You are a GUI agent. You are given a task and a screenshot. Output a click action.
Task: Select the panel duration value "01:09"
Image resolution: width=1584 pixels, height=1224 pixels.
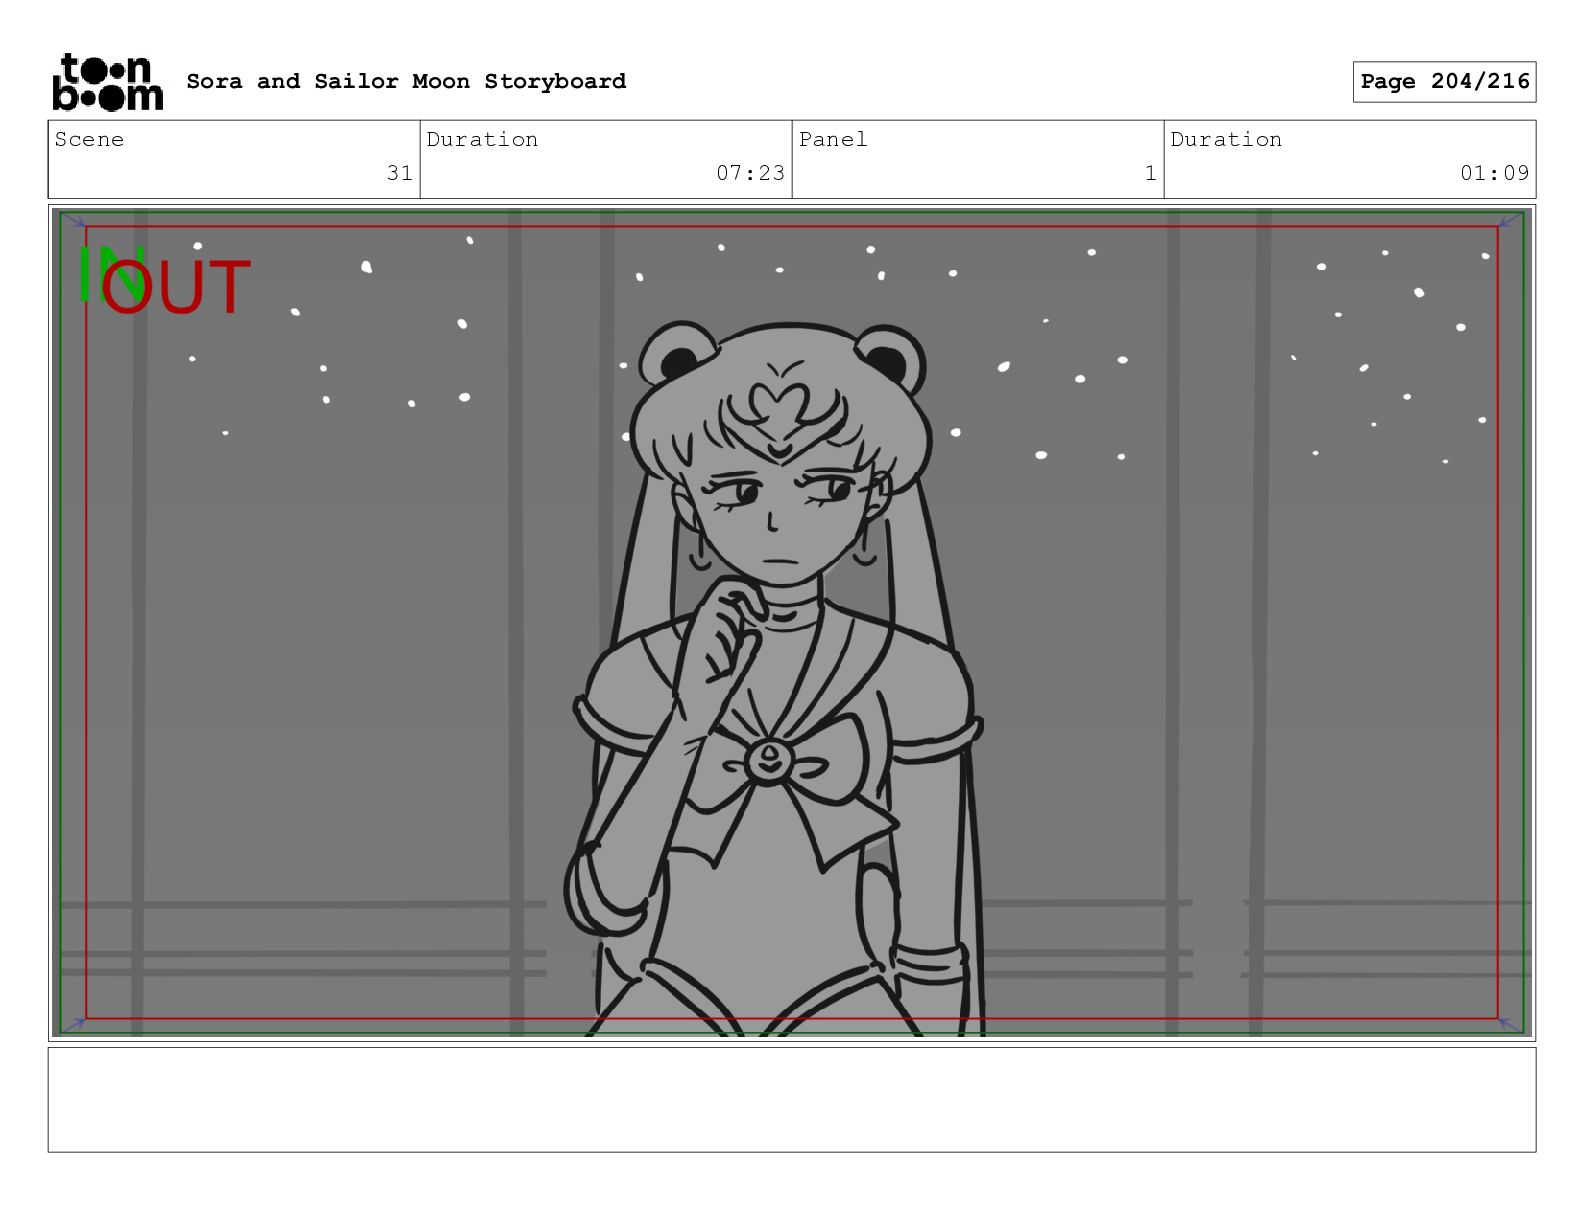[1495, 173]
